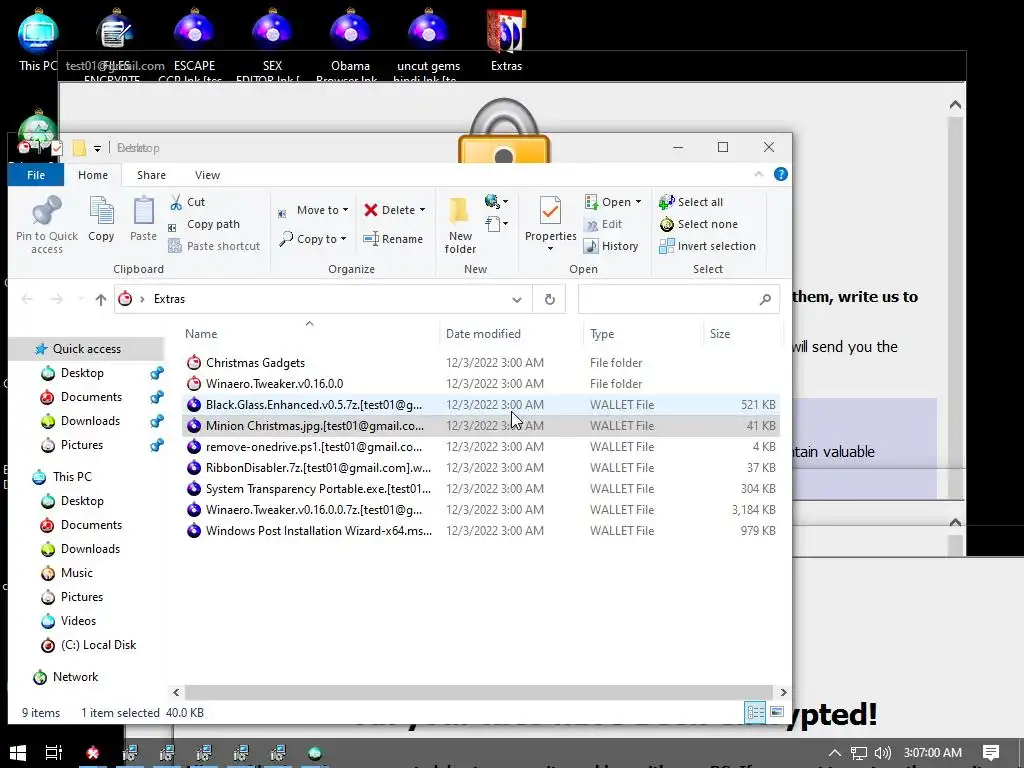Open Explorer Help icon
Screen dimensions: 1024x768
780,174
